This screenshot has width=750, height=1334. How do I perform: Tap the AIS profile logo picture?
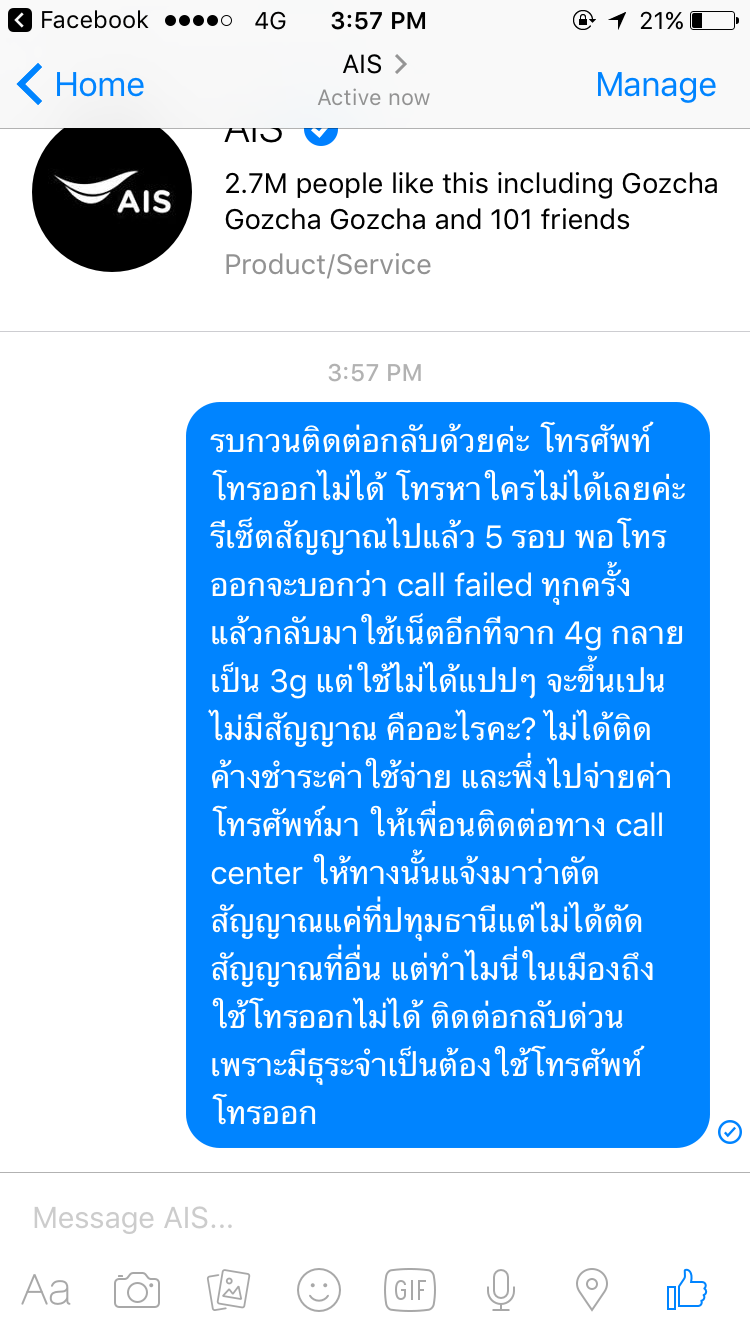pyautogui.click(x=112, y=192)
